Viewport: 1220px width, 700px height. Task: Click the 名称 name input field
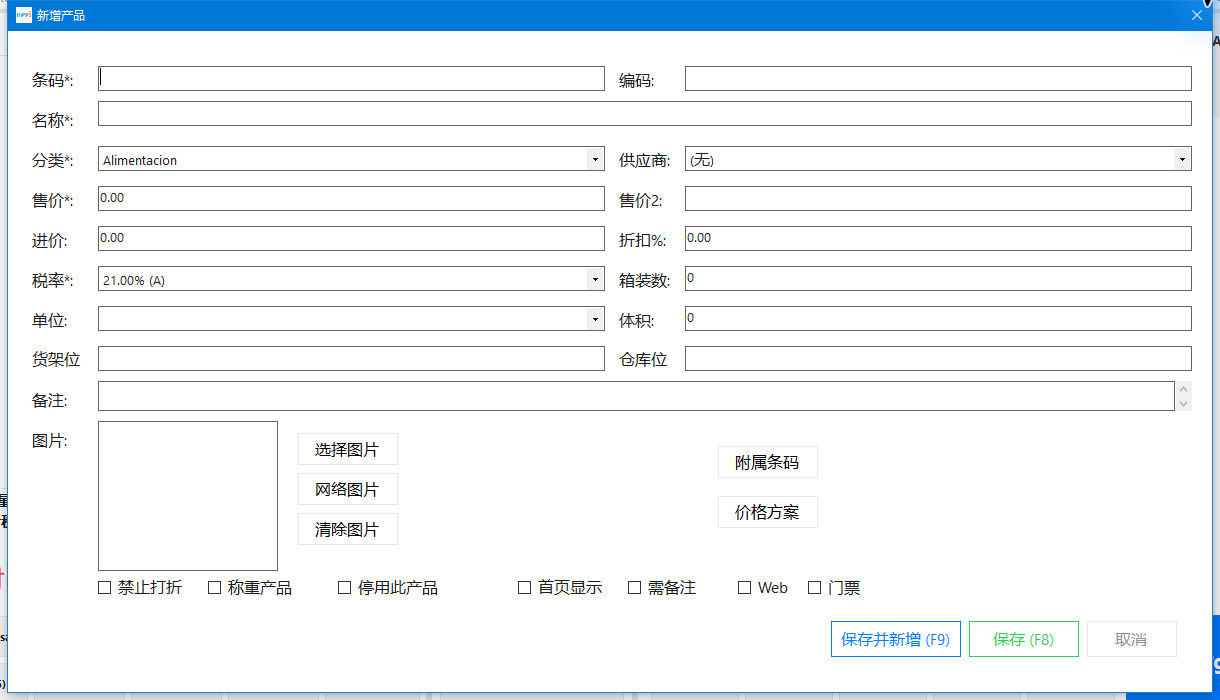coord(645,114)
